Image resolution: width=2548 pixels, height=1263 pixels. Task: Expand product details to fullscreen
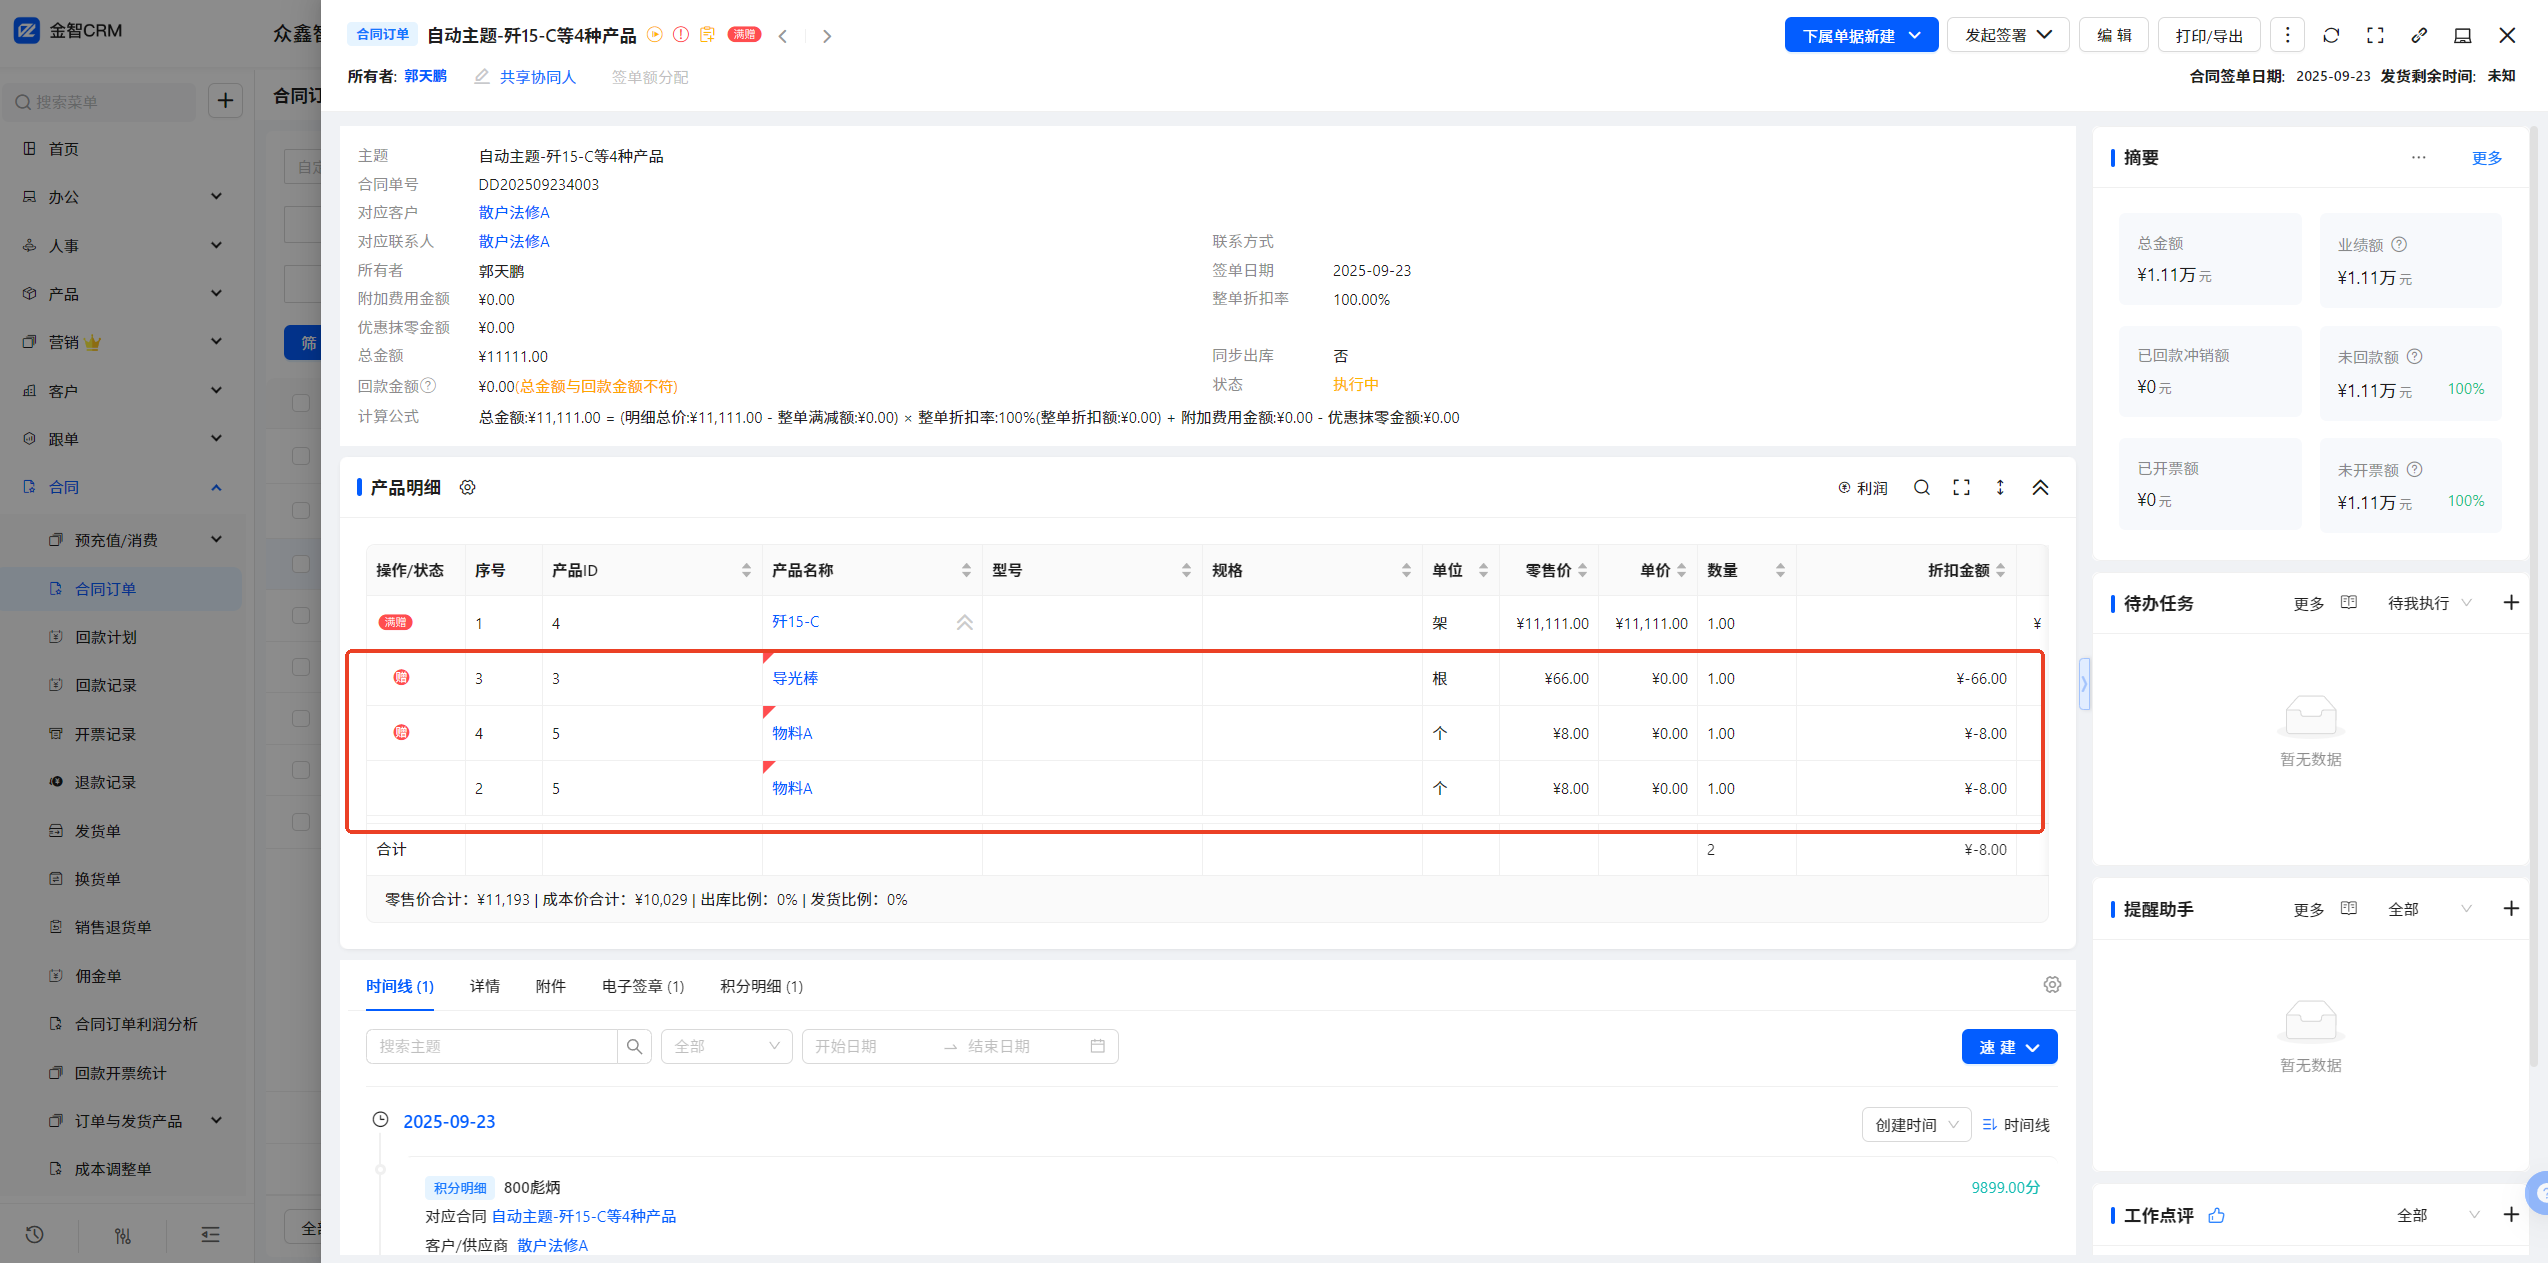[x=1961, y=487]
